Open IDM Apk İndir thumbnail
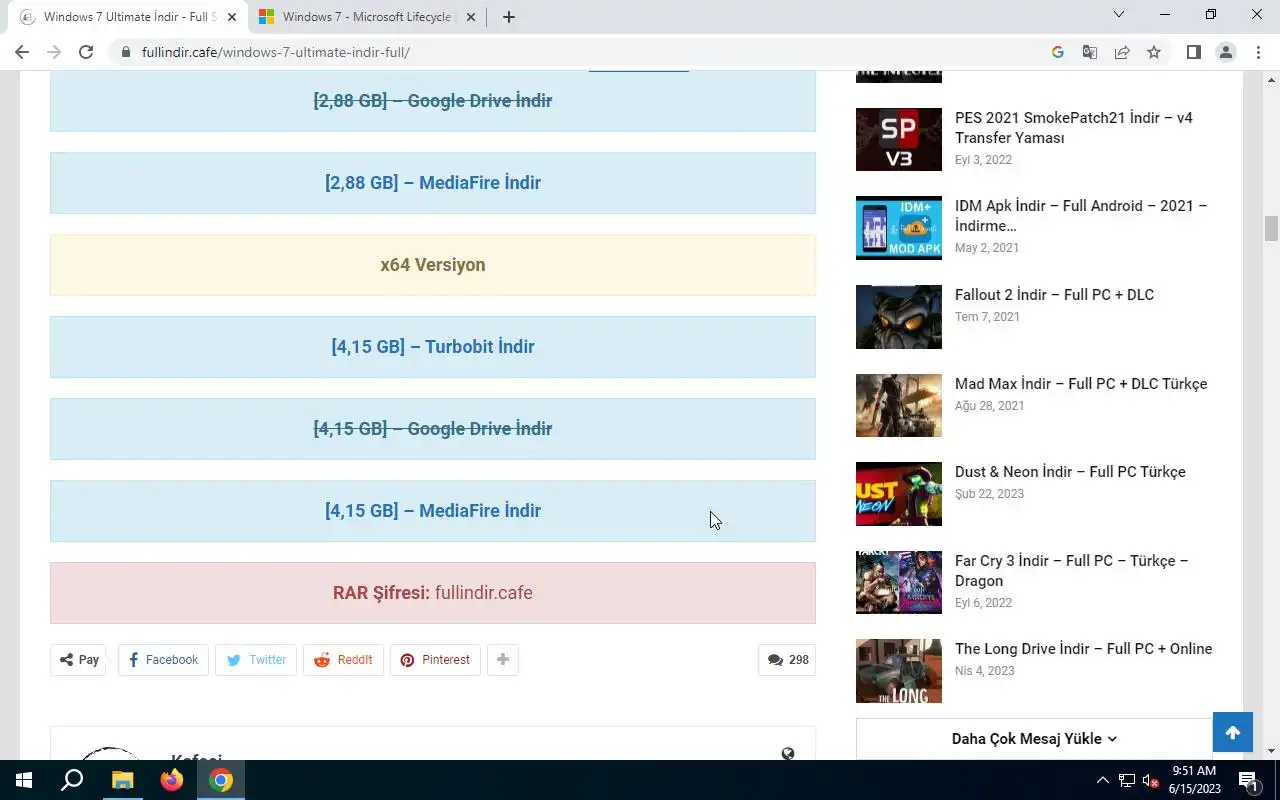The height and width of the screenshot is (800, 1280). click(x=899, y=228)
